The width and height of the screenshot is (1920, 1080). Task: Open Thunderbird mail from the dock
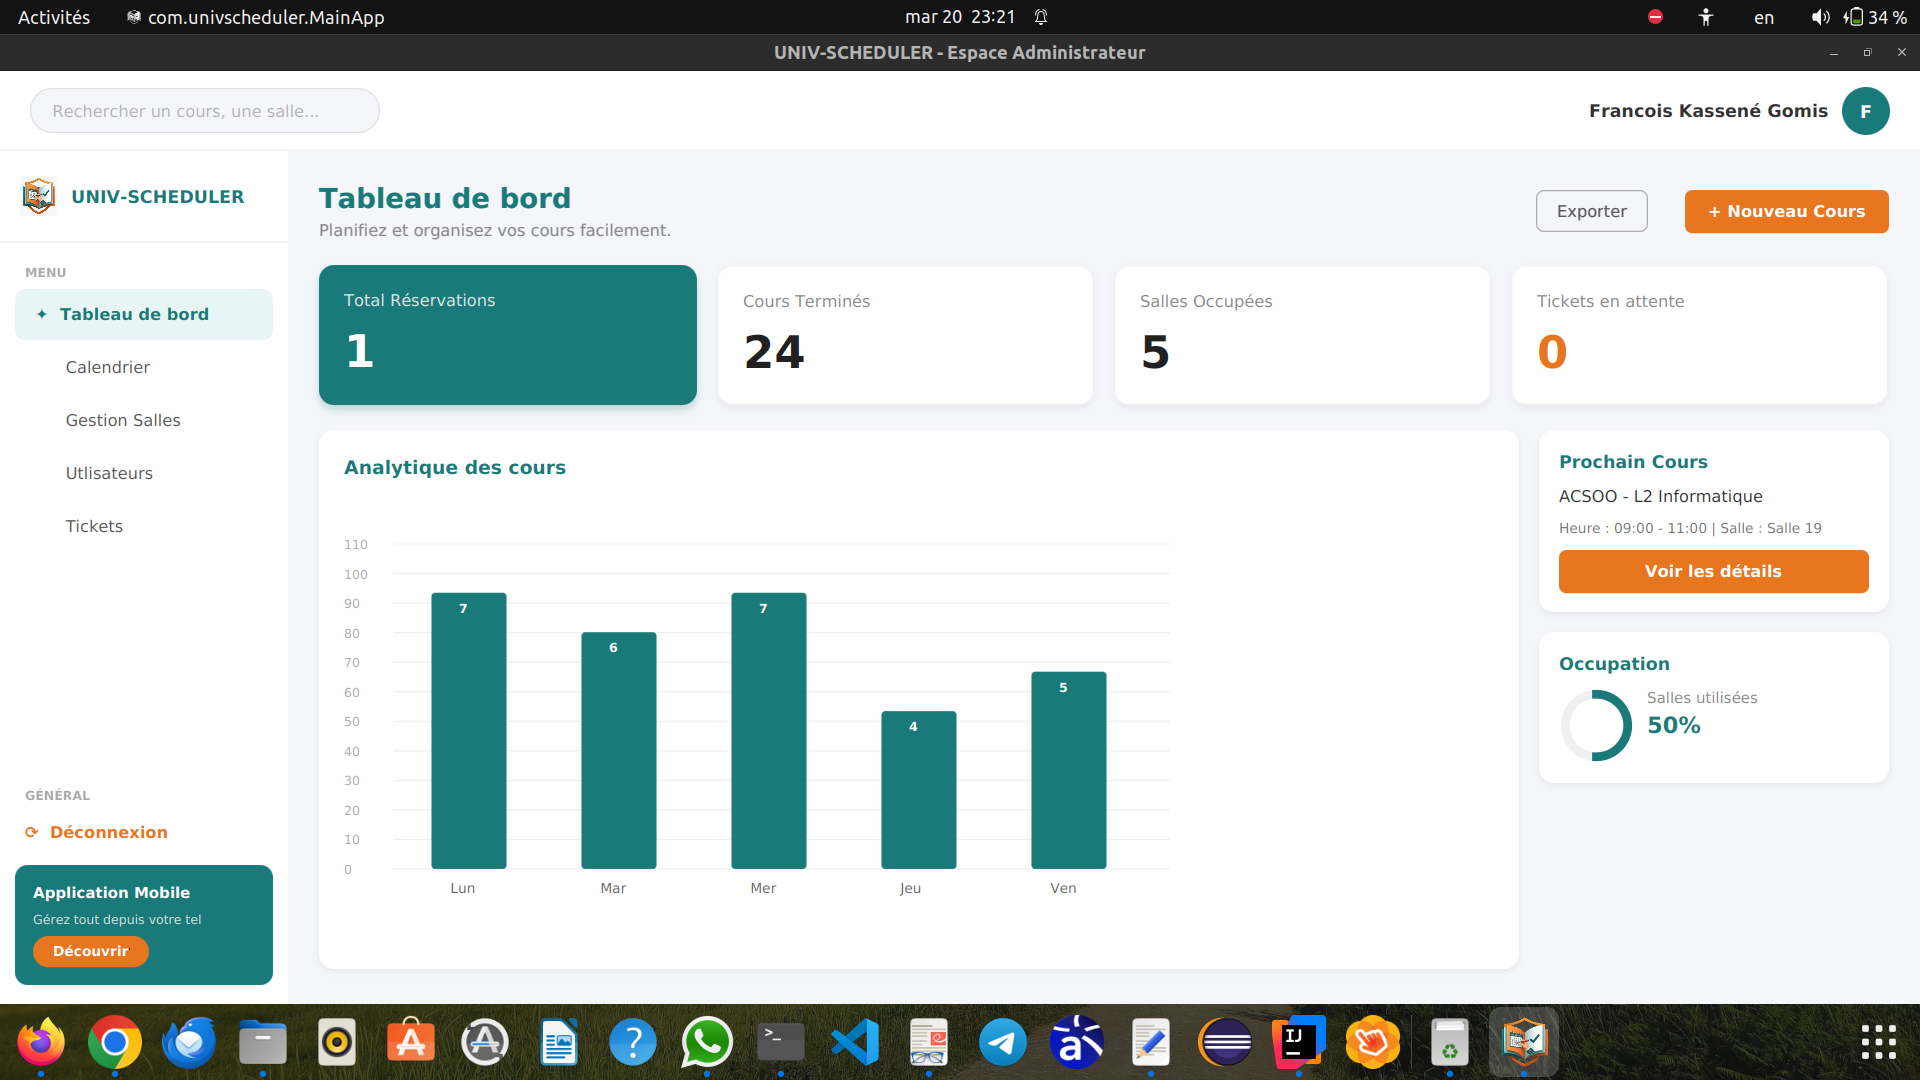click(189, 1042)
